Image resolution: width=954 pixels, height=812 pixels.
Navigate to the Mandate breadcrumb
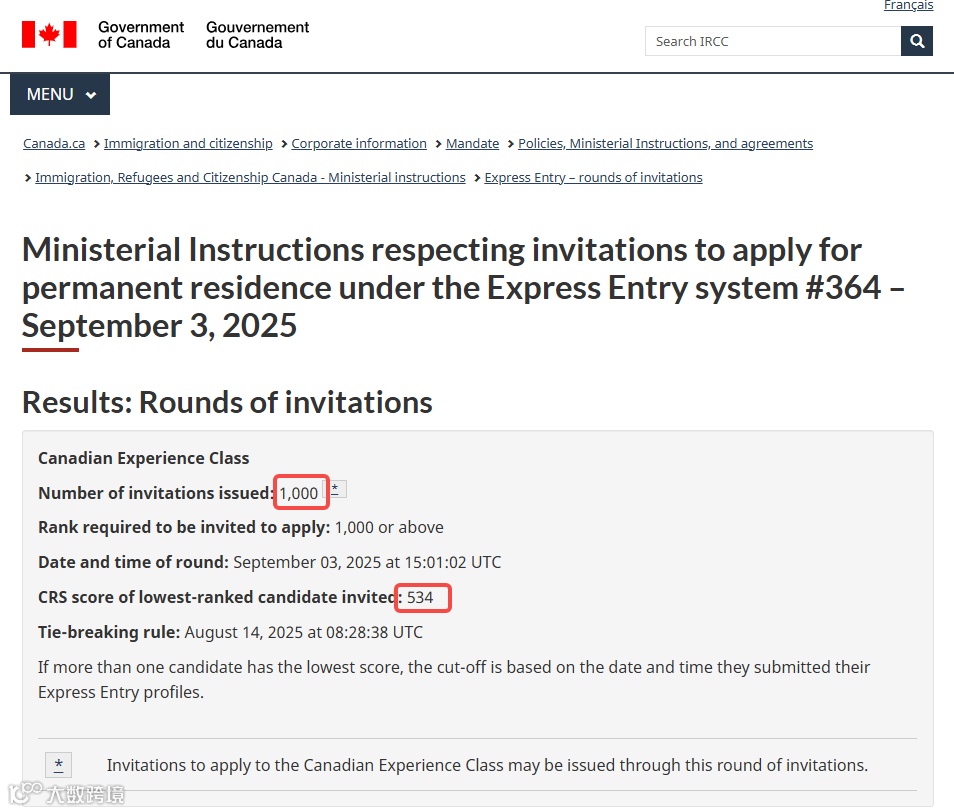[x=472, y=144]
